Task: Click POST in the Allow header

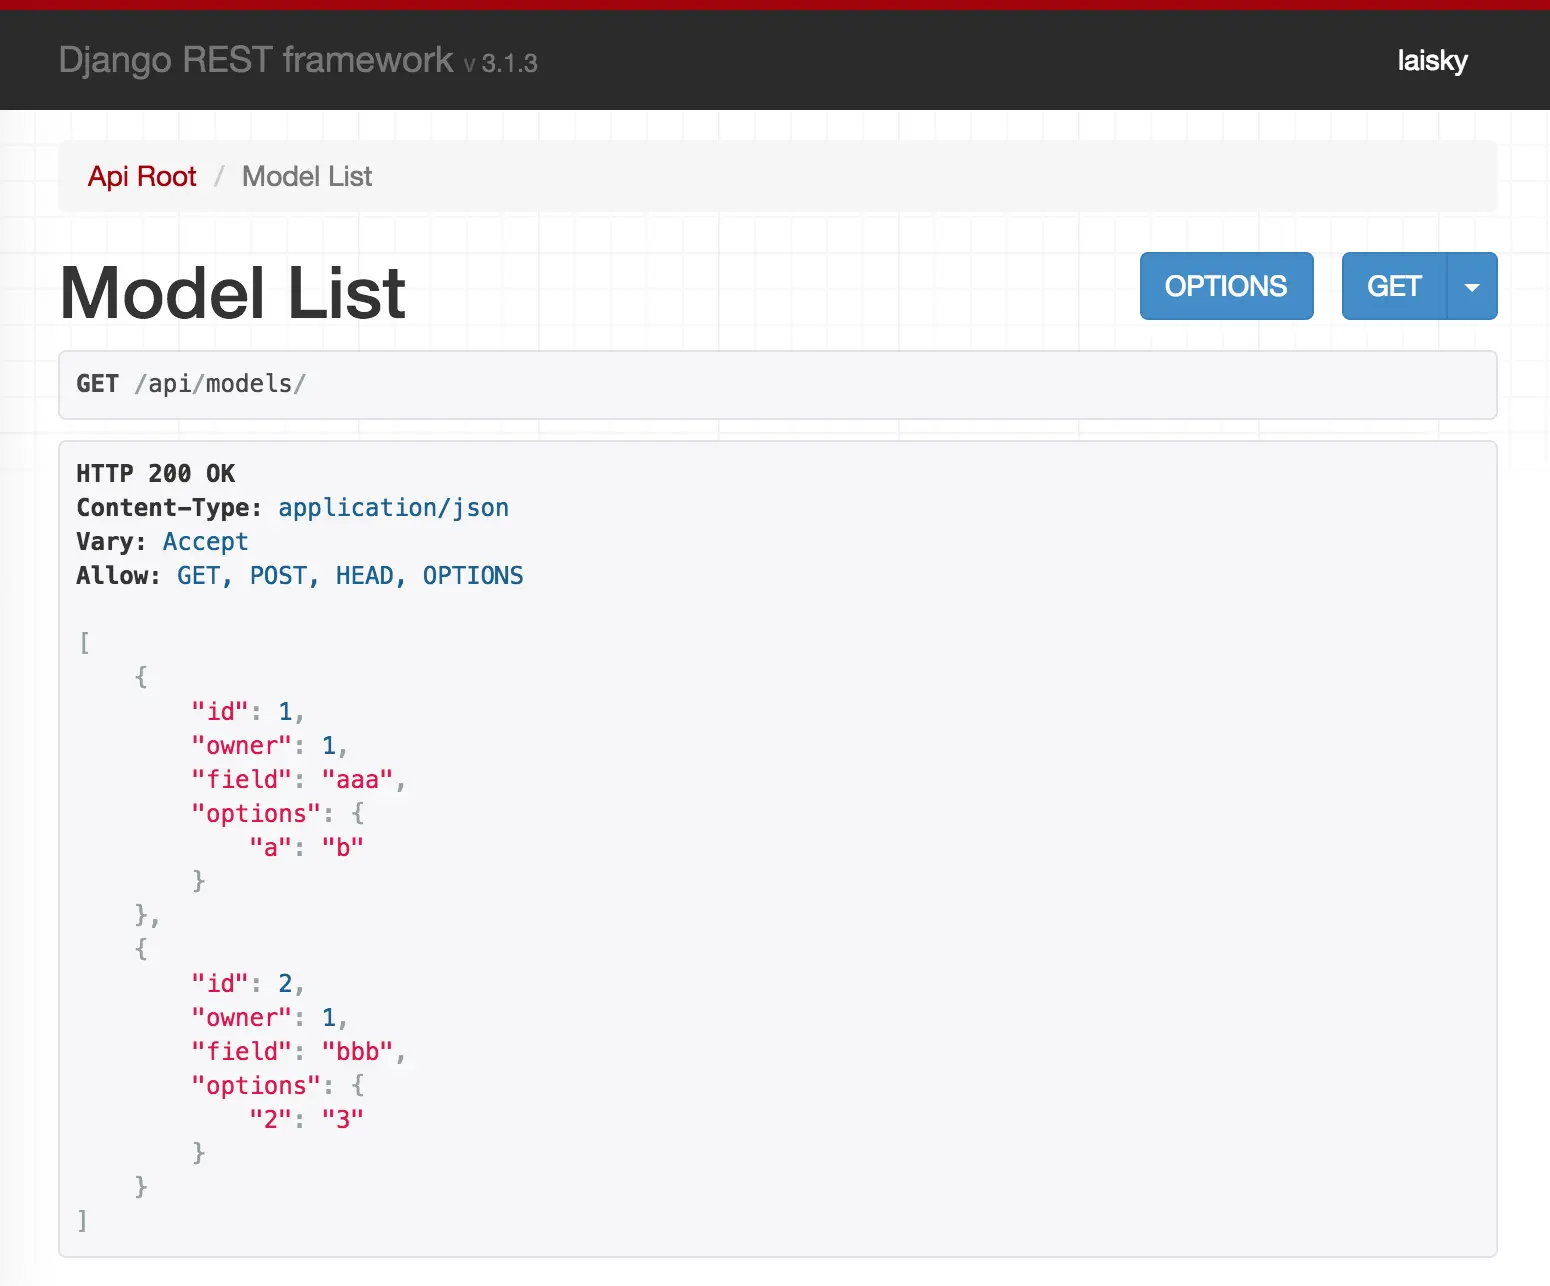Action: tap(278, 576)
